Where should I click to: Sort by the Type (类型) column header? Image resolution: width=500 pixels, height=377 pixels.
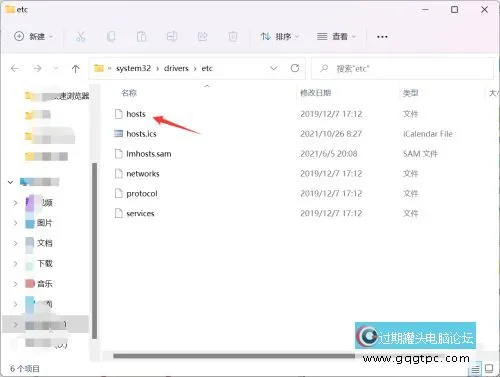point(410,93)
